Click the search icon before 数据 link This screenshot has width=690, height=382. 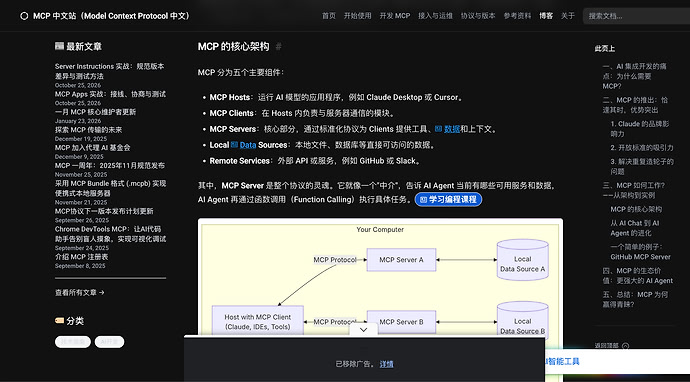click(x=438, y=129)
